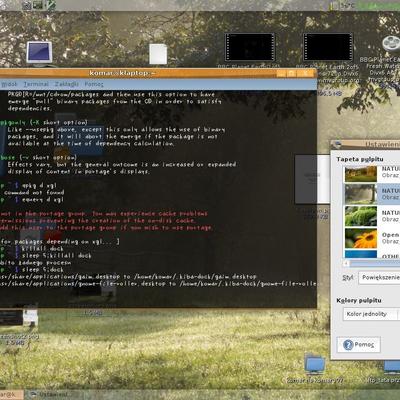This screenshot has height=400, width=400.
Task: Open the computer monitor desktop icon
Action: coord(39,52)
